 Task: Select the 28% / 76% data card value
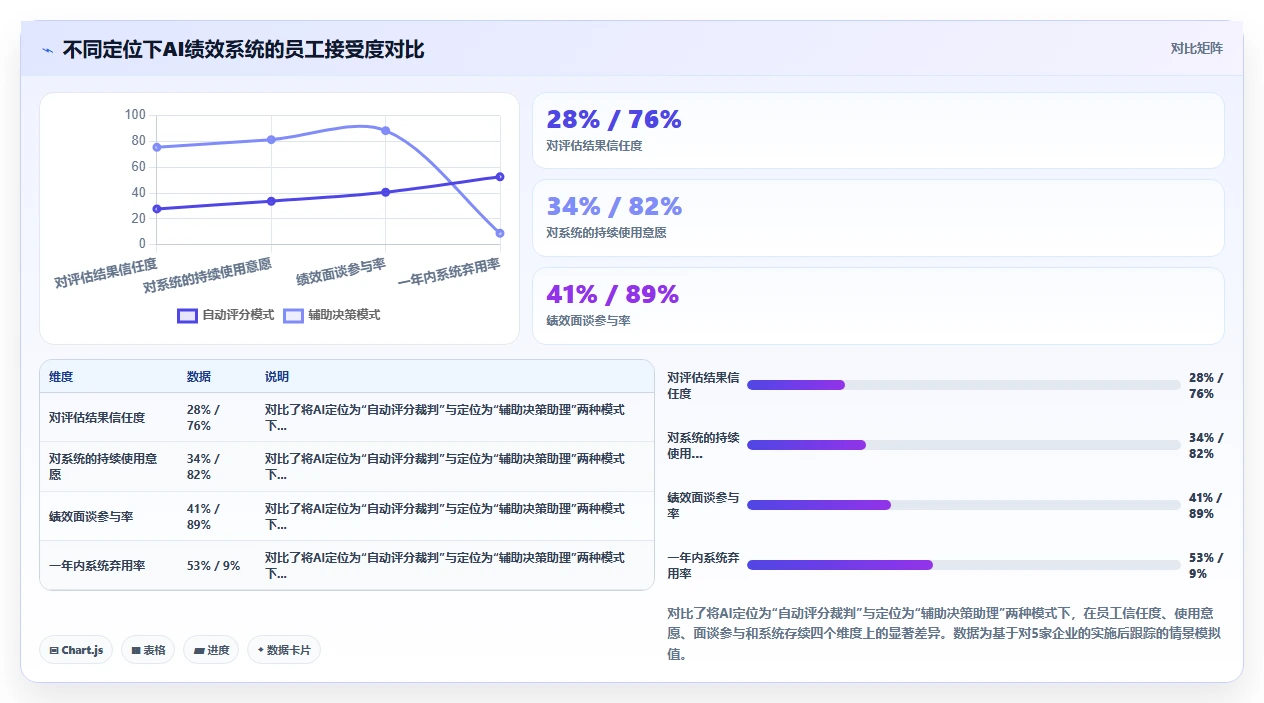[x=613, y=119]
